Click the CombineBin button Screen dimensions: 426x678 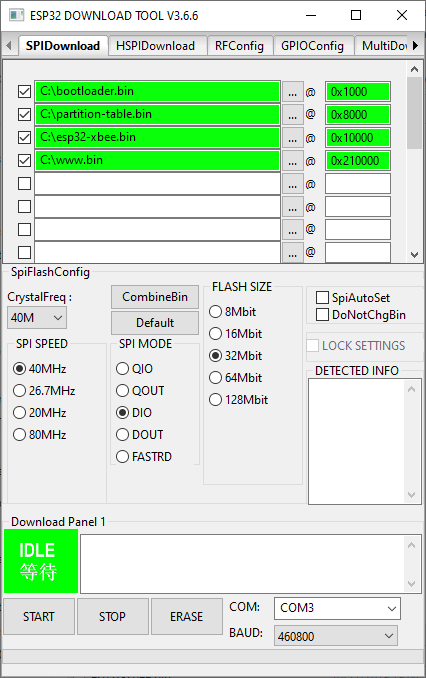click(155, 297)
